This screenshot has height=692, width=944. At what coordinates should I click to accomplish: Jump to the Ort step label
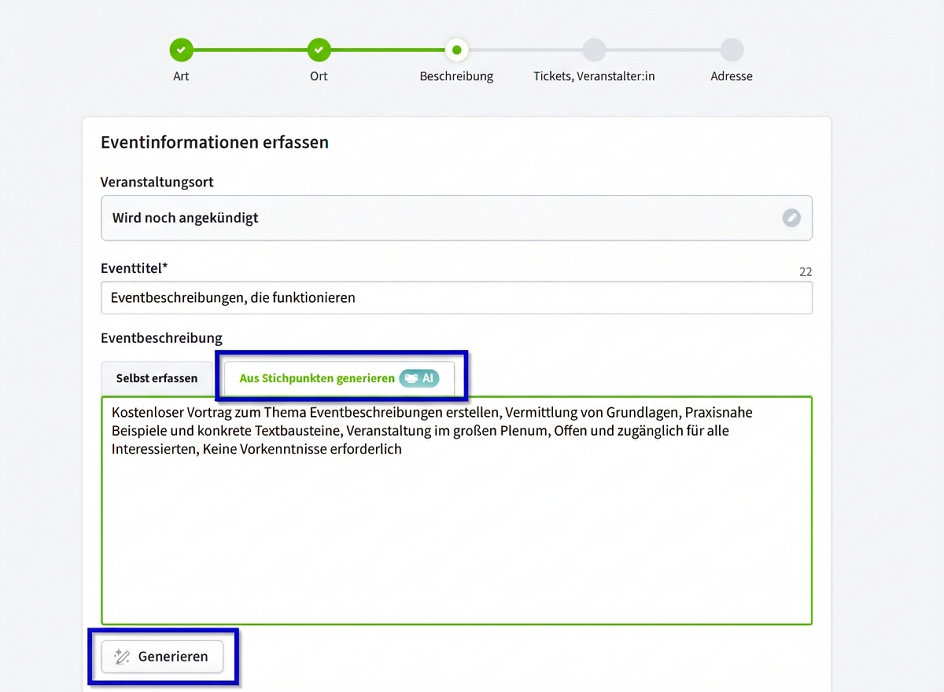point(319,76)
